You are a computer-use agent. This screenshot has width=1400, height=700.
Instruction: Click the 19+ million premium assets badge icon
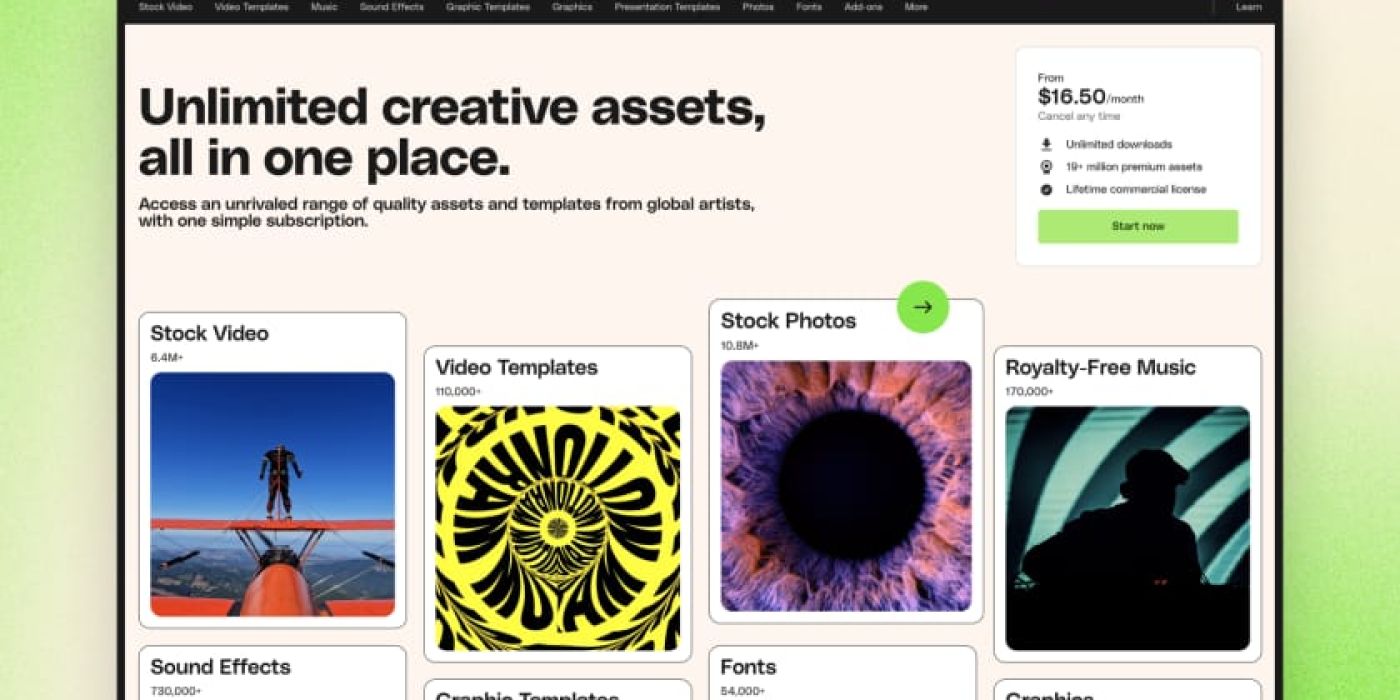1046,167
